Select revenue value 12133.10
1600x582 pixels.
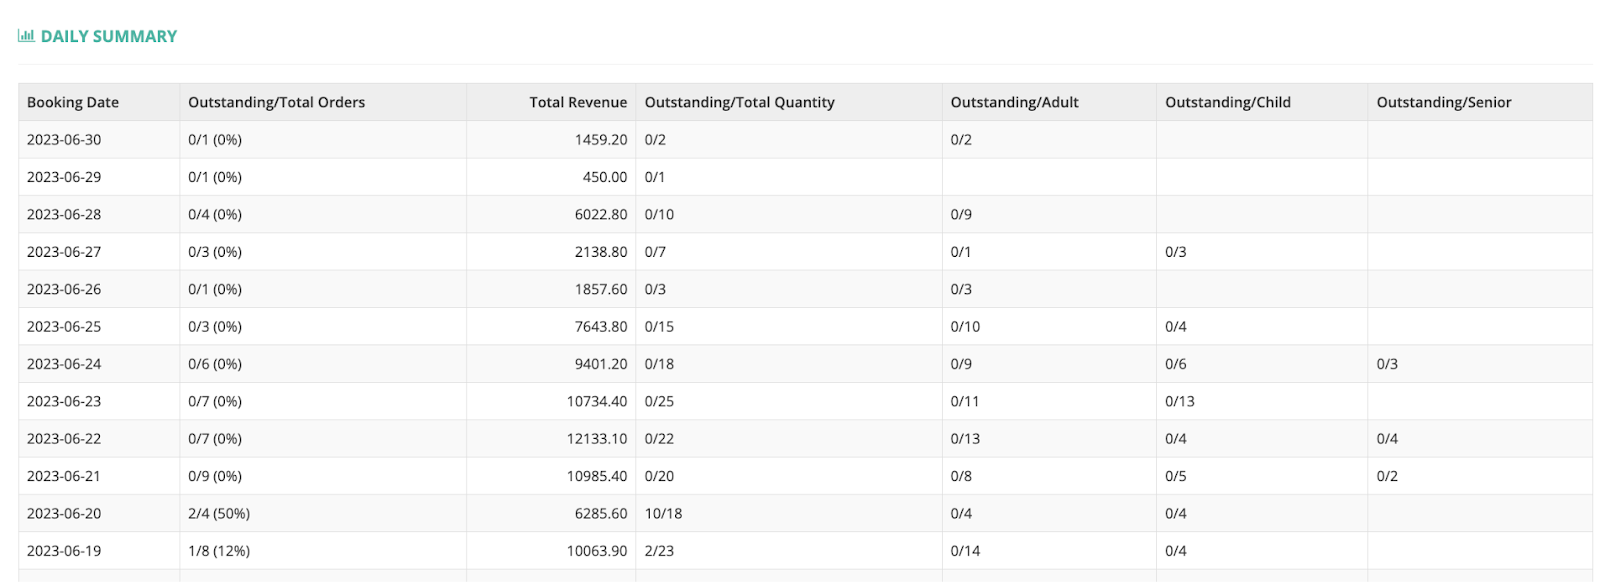597,439
